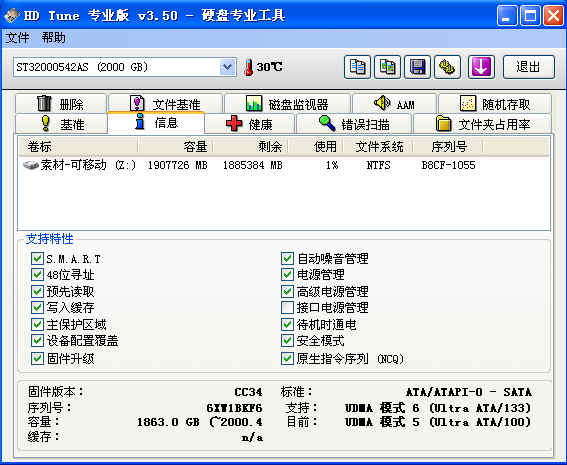Click the 序列号 column header
This screenshot has width=567, height=465.
448,146
